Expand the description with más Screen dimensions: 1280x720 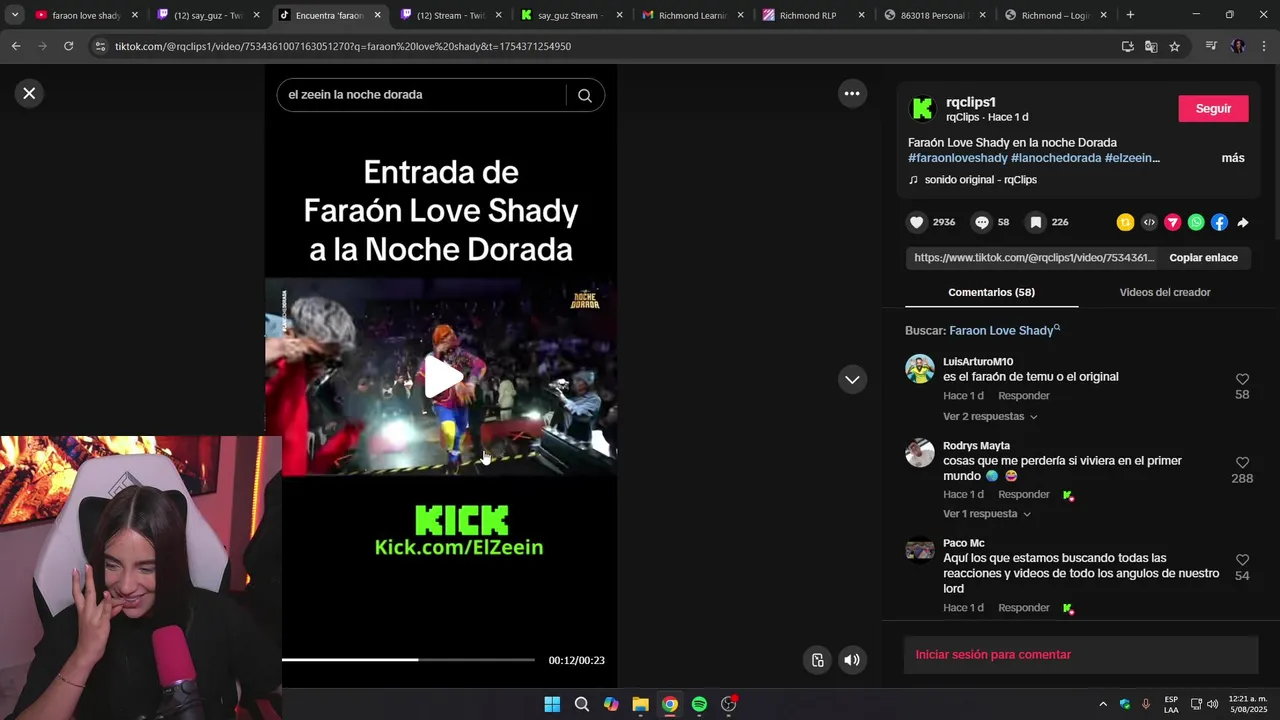click(x=1232, y=158)
